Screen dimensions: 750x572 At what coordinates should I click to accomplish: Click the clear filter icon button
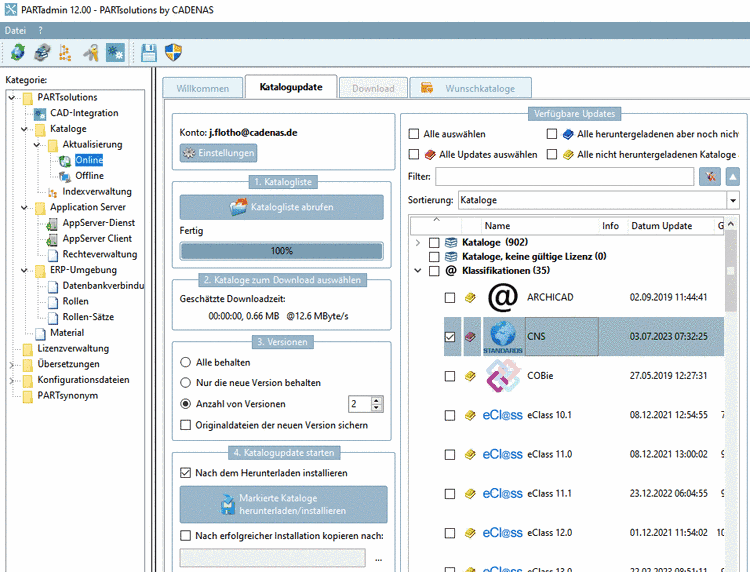pos(710,176)
